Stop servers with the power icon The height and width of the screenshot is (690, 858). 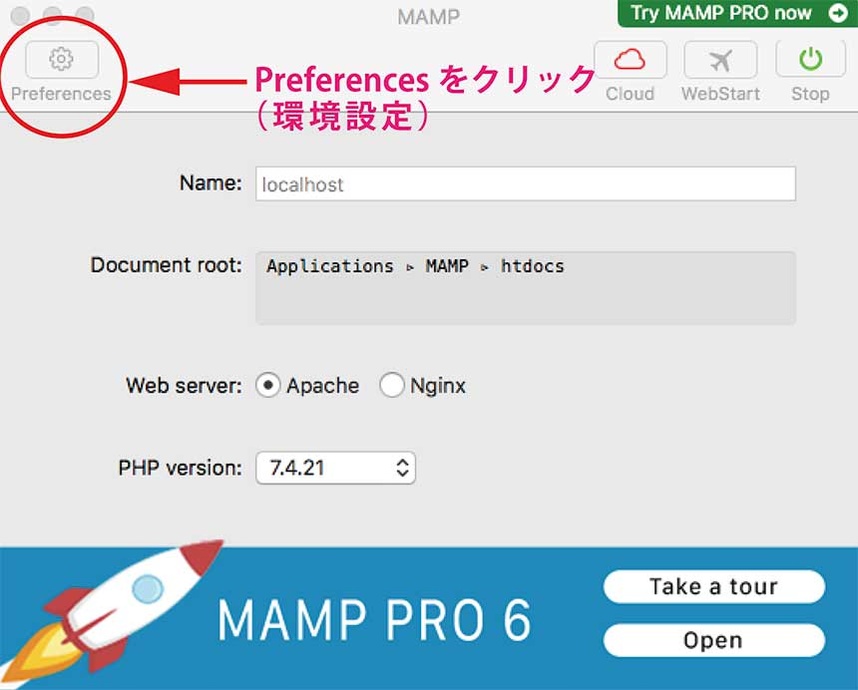pos(810,60)
